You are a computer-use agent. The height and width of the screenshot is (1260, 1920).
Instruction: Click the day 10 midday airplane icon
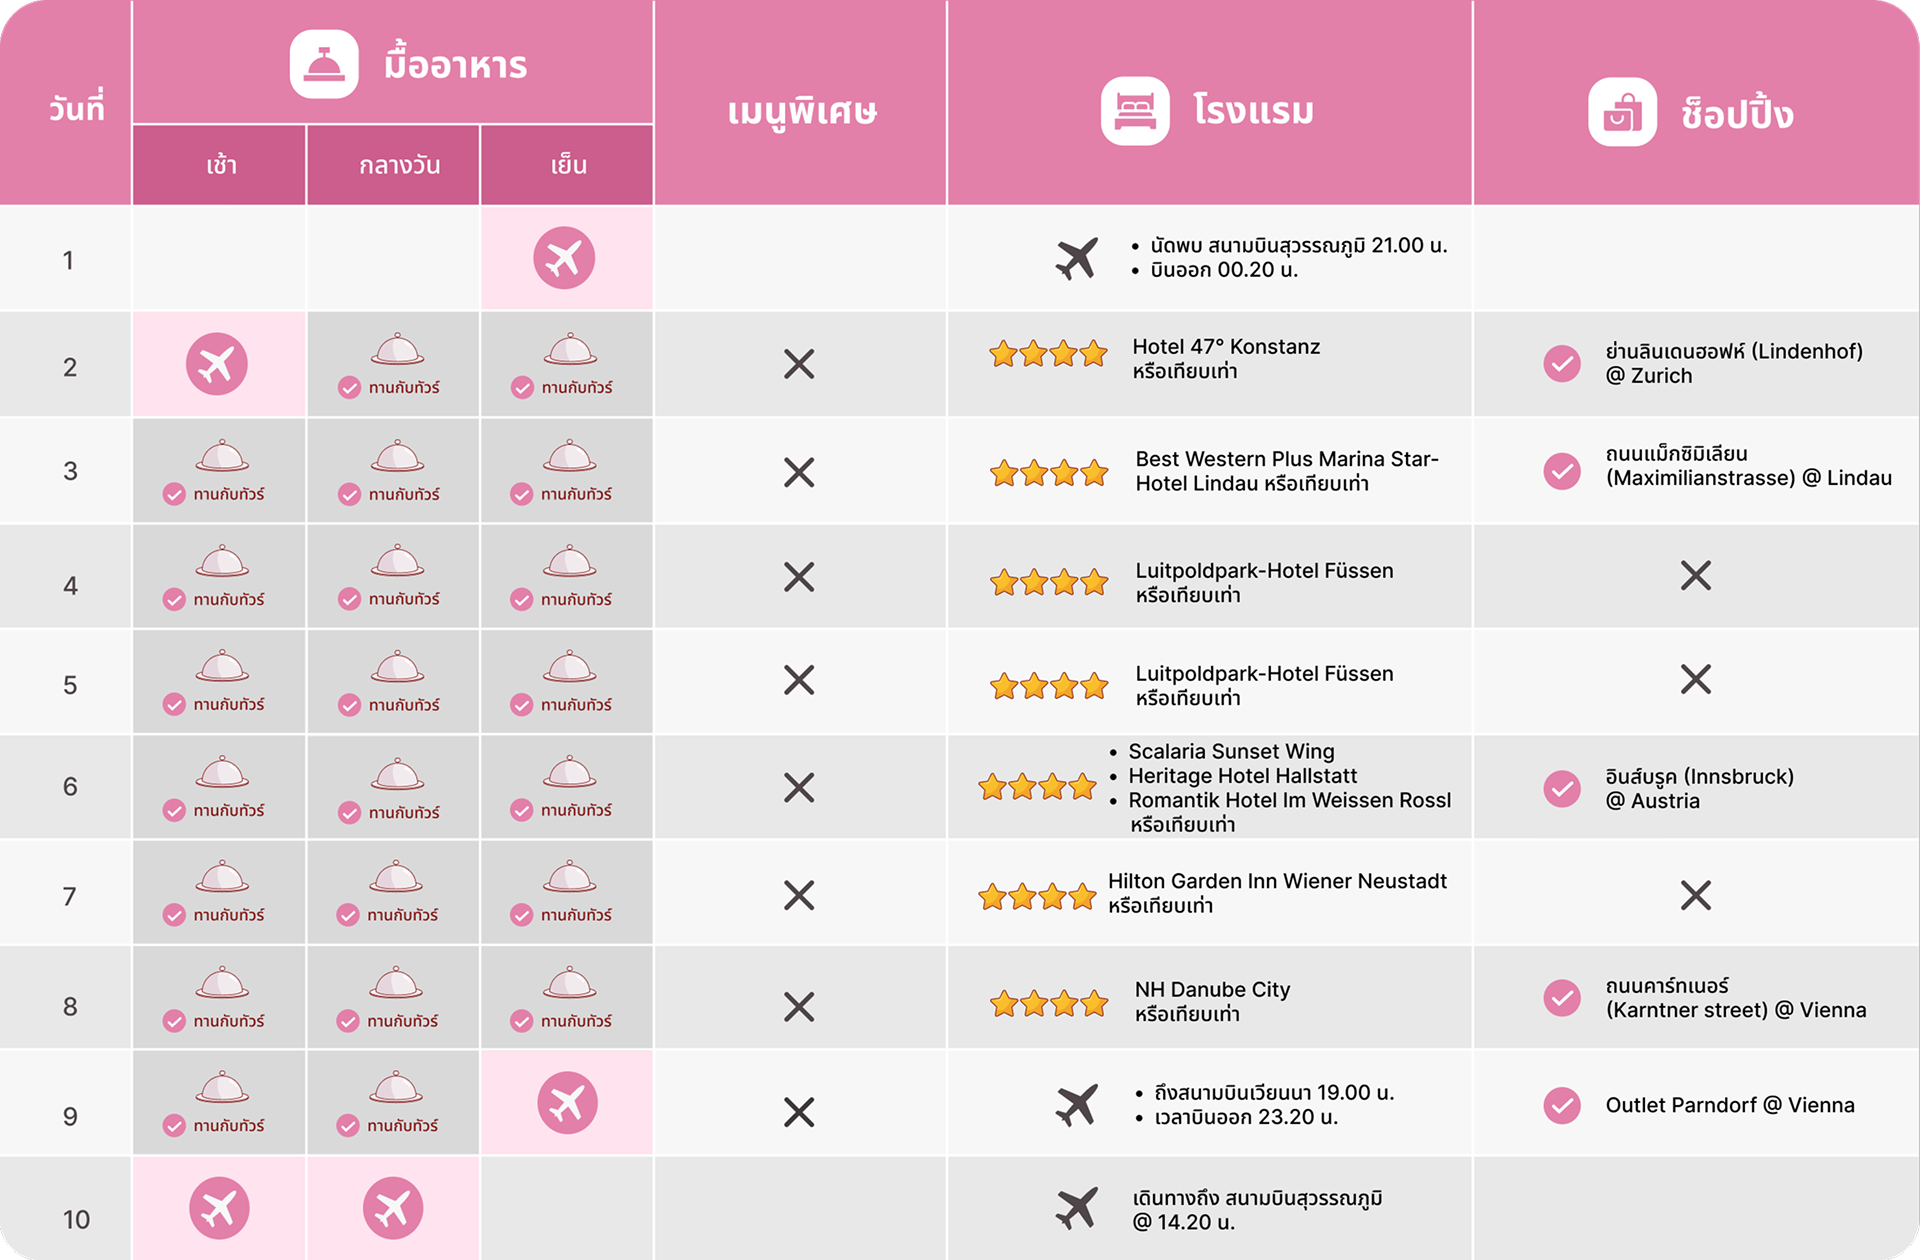click(393, 1208)
